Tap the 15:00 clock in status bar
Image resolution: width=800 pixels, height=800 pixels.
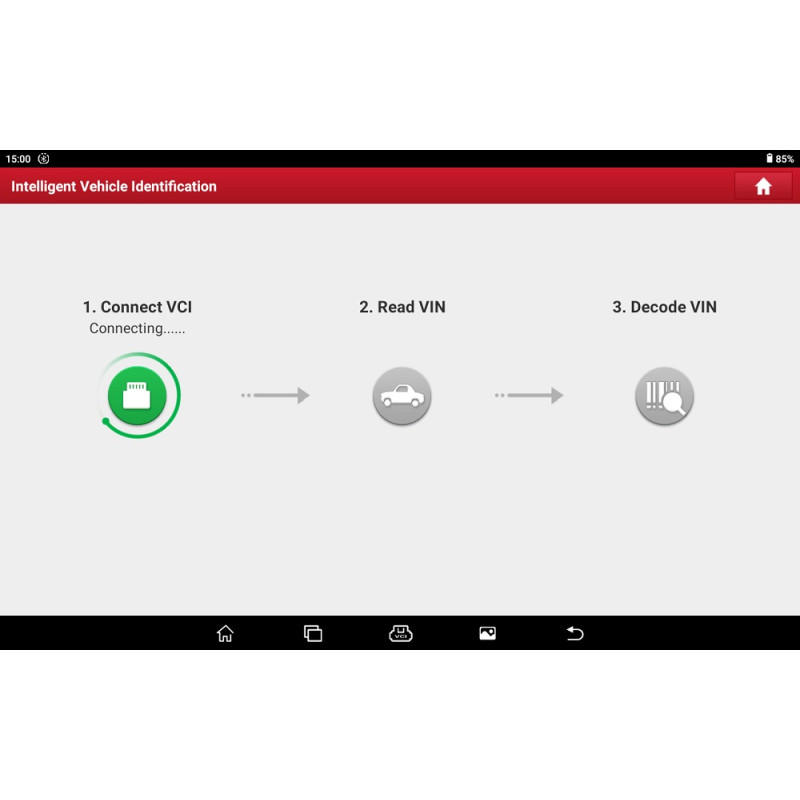[18, 159]
